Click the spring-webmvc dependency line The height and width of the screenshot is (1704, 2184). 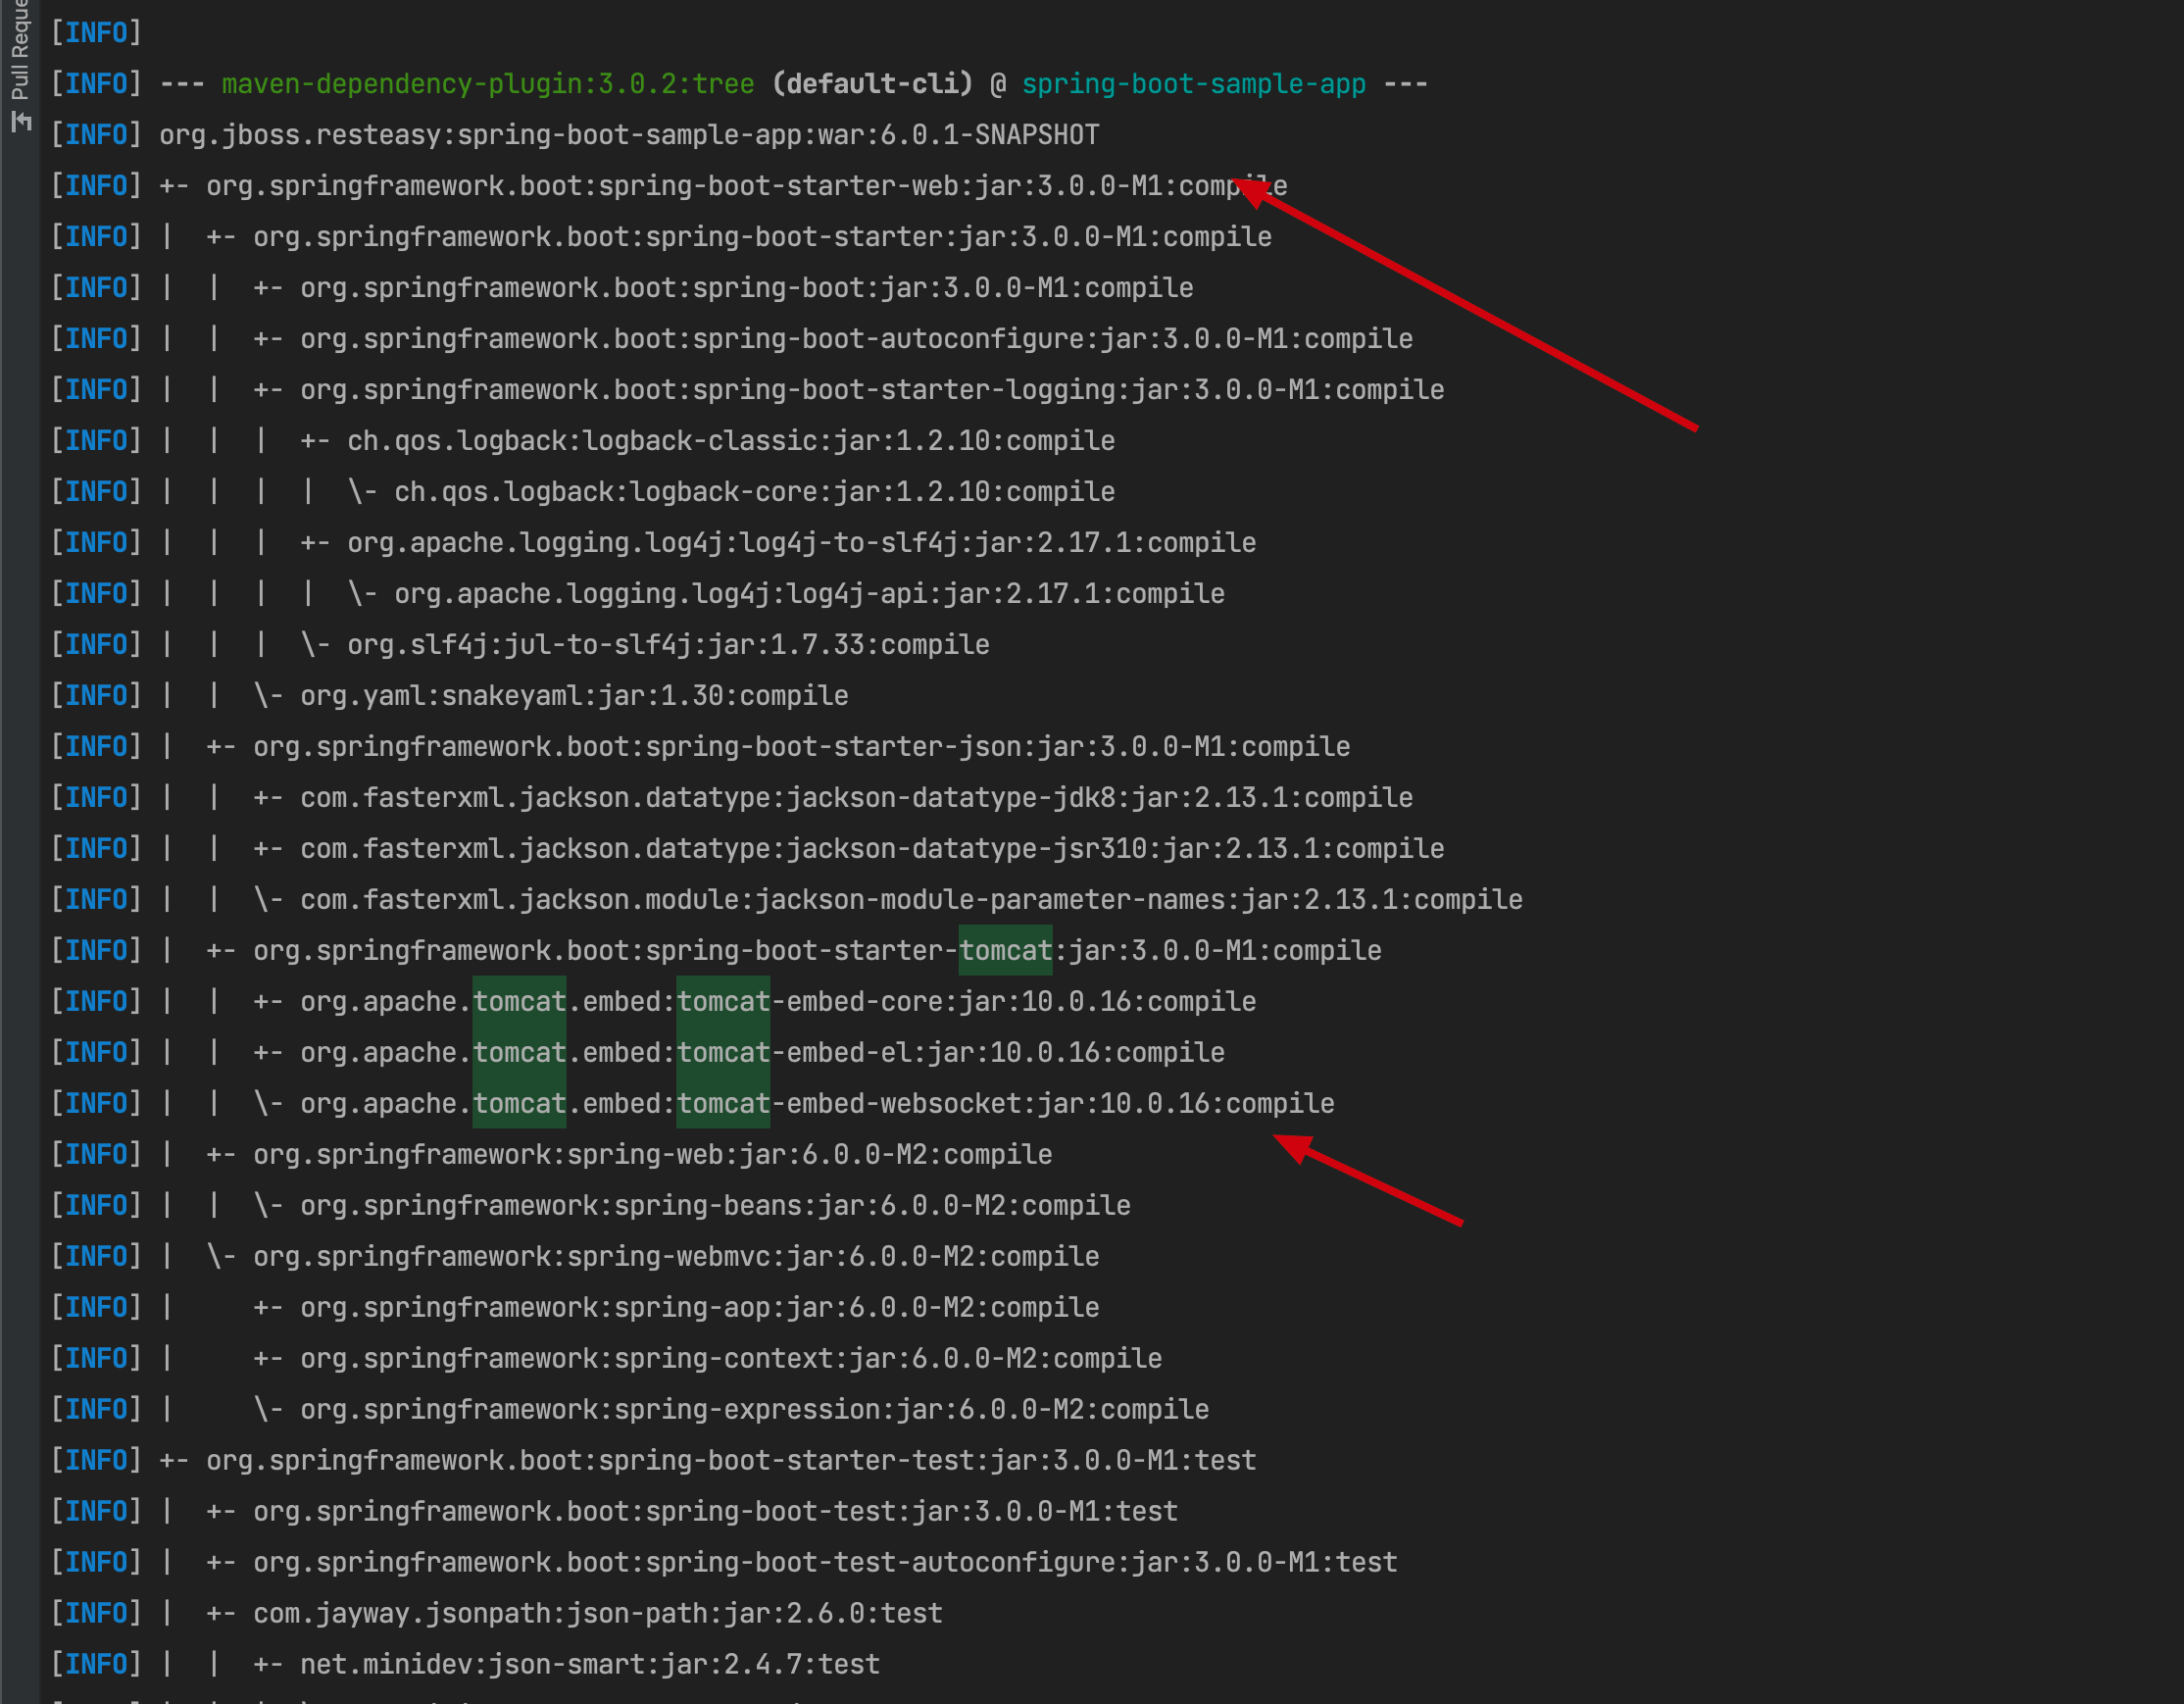pyautogui.click(x=675, y=1256)
